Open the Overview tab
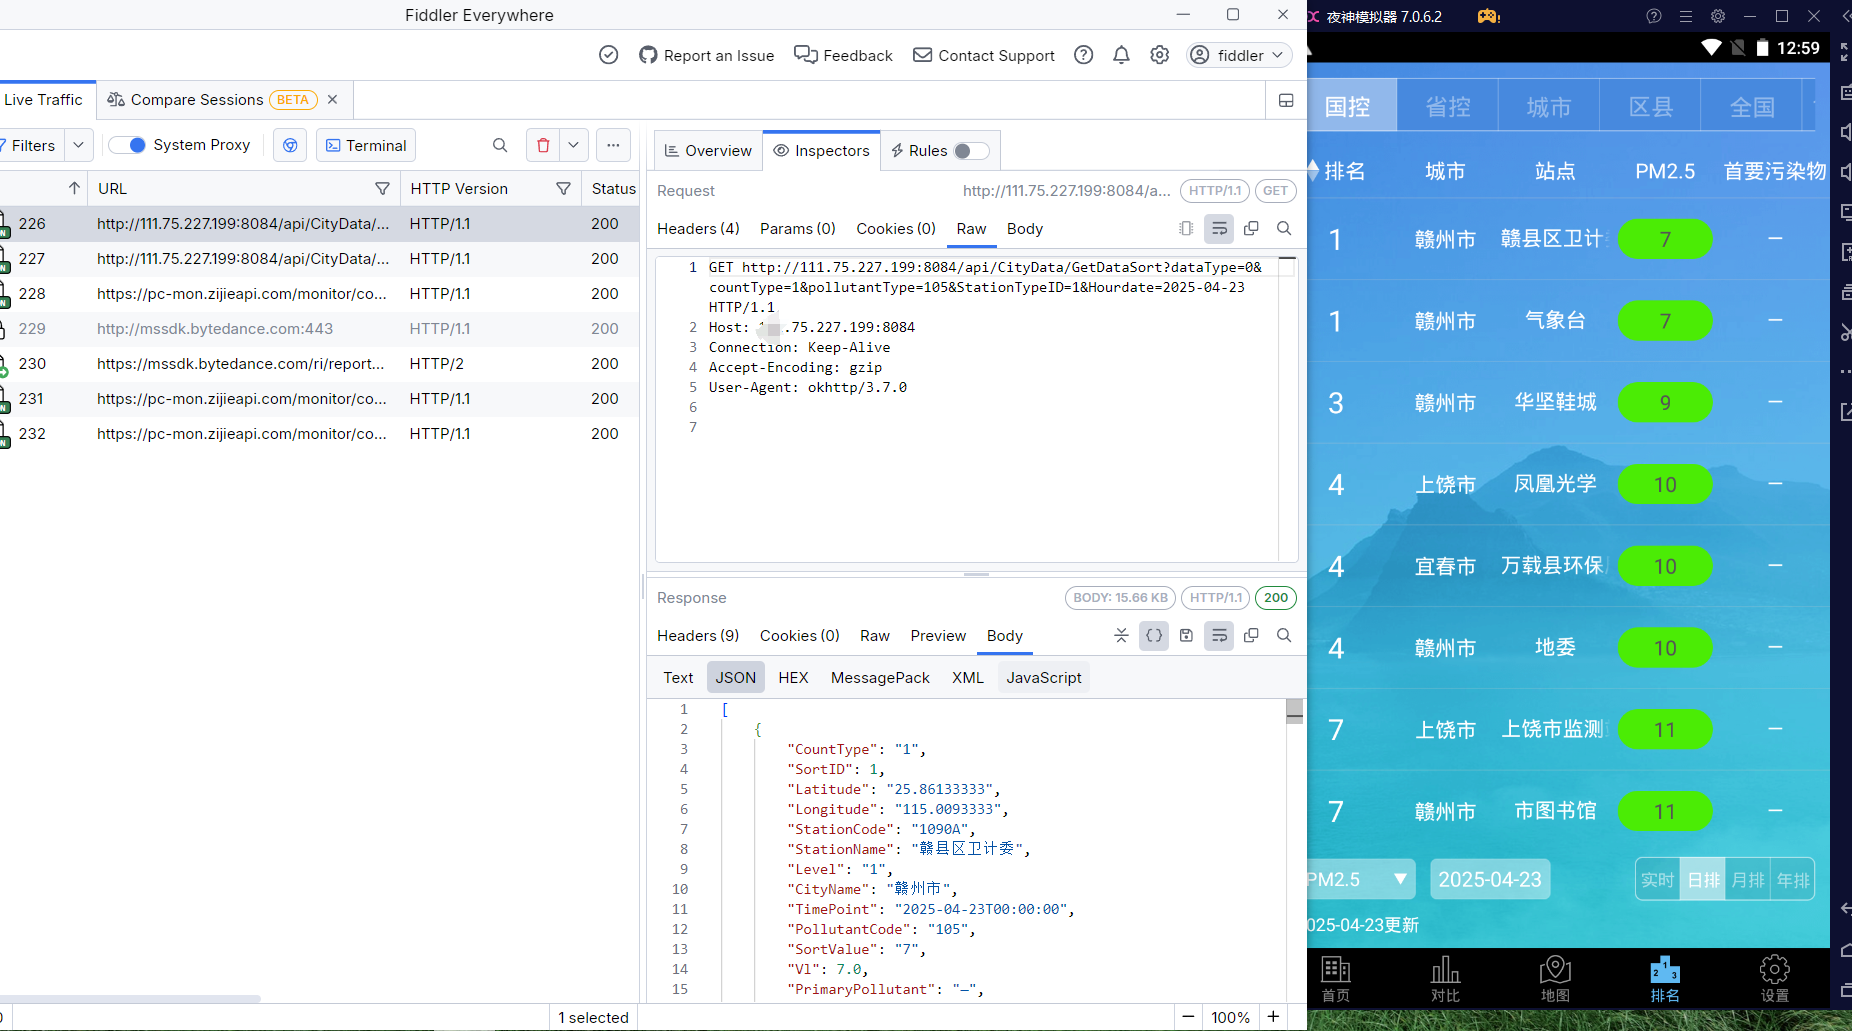Image resolution: width=1852 pixels, height=1031 pixels. tap(708, 151)
